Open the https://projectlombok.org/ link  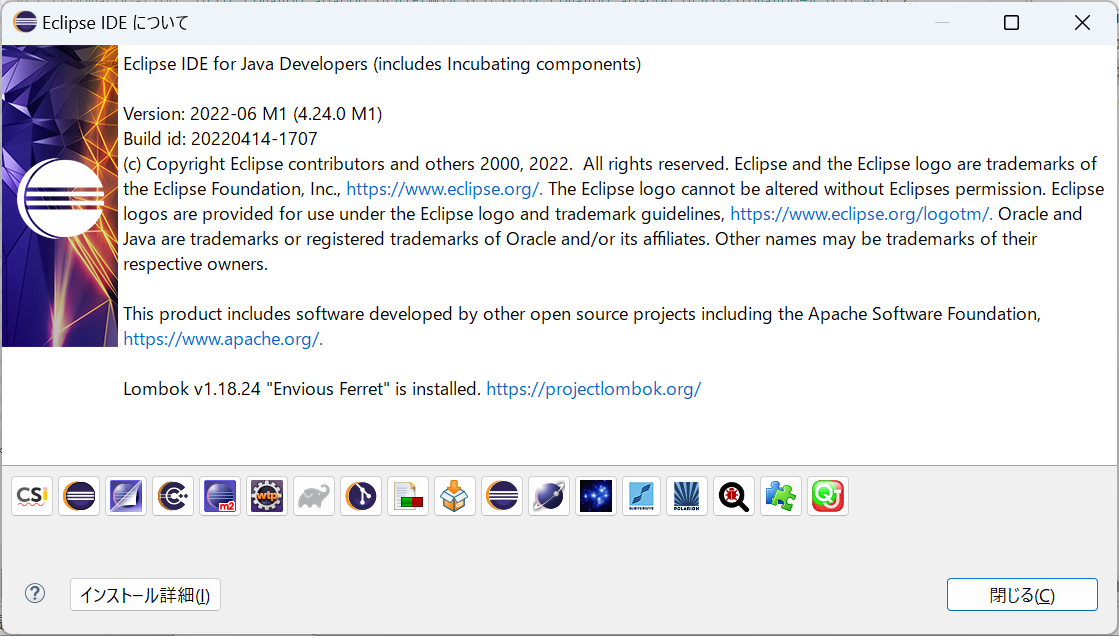pyautogui.click(x=593, y=388)
